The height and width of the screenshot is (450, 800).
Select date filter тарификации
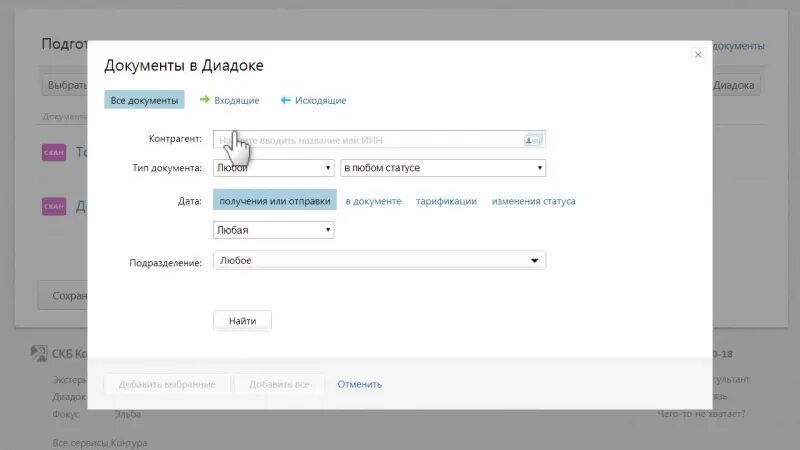point(446,201)
